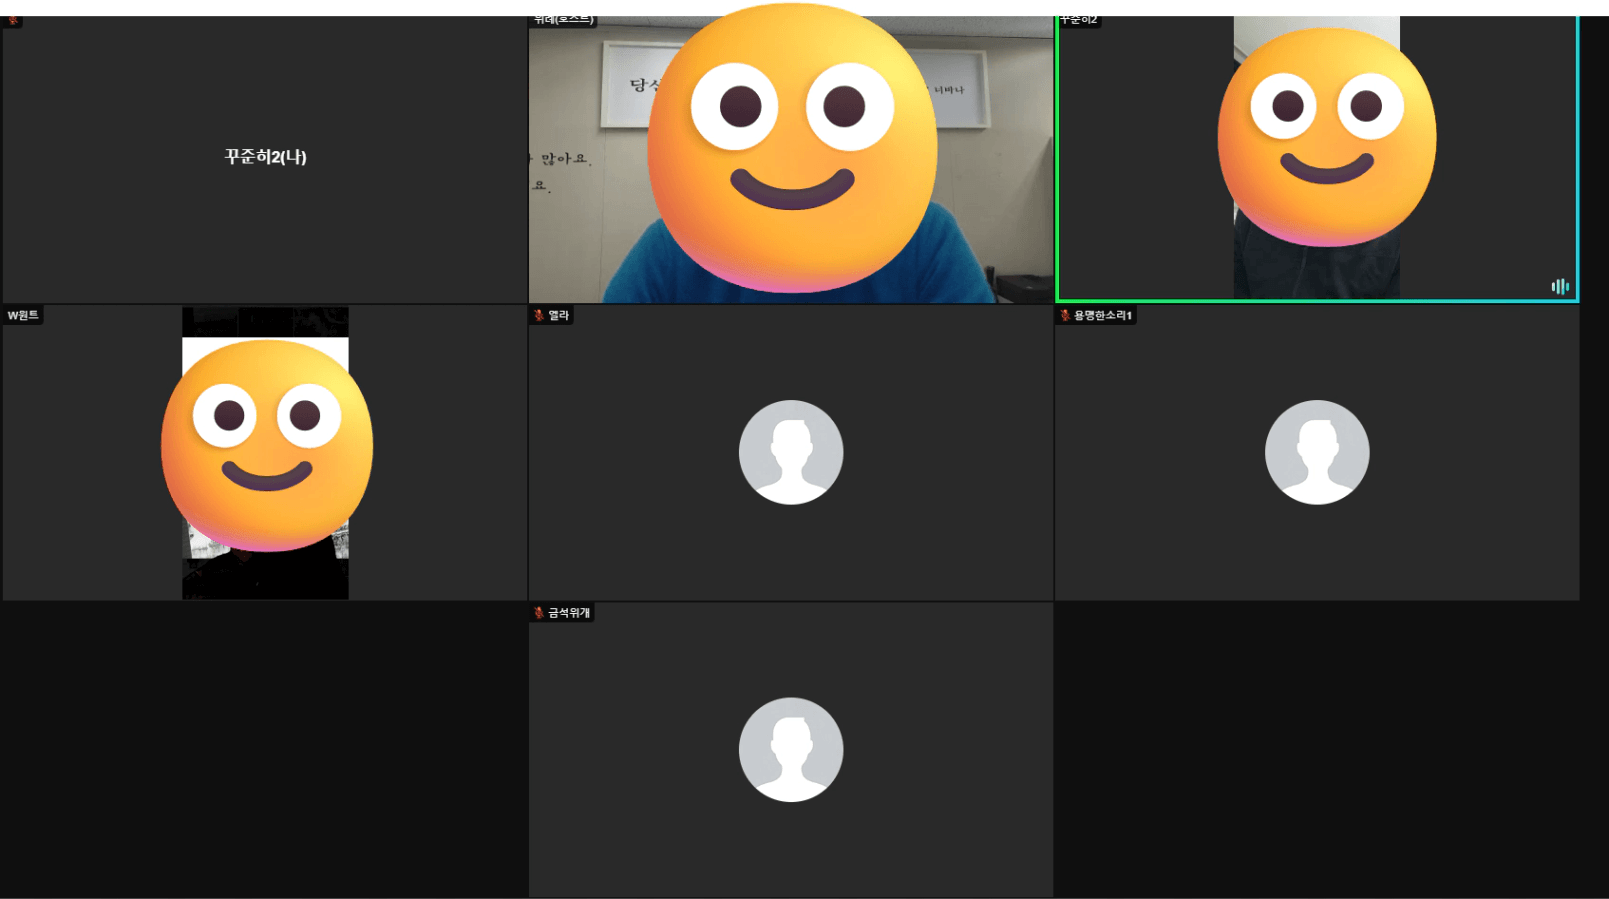Select 금석위개's default avatar icon
The image size is (1609, 899).
click(790, 749)
